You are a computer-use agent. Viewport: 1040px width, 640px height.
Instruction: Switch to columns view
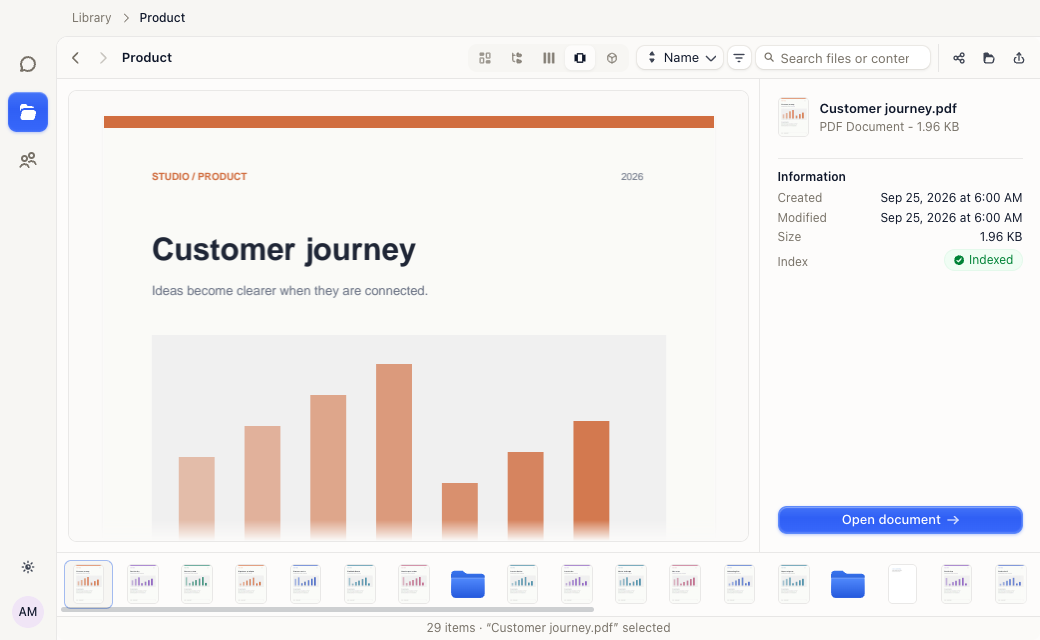point(549,58)
